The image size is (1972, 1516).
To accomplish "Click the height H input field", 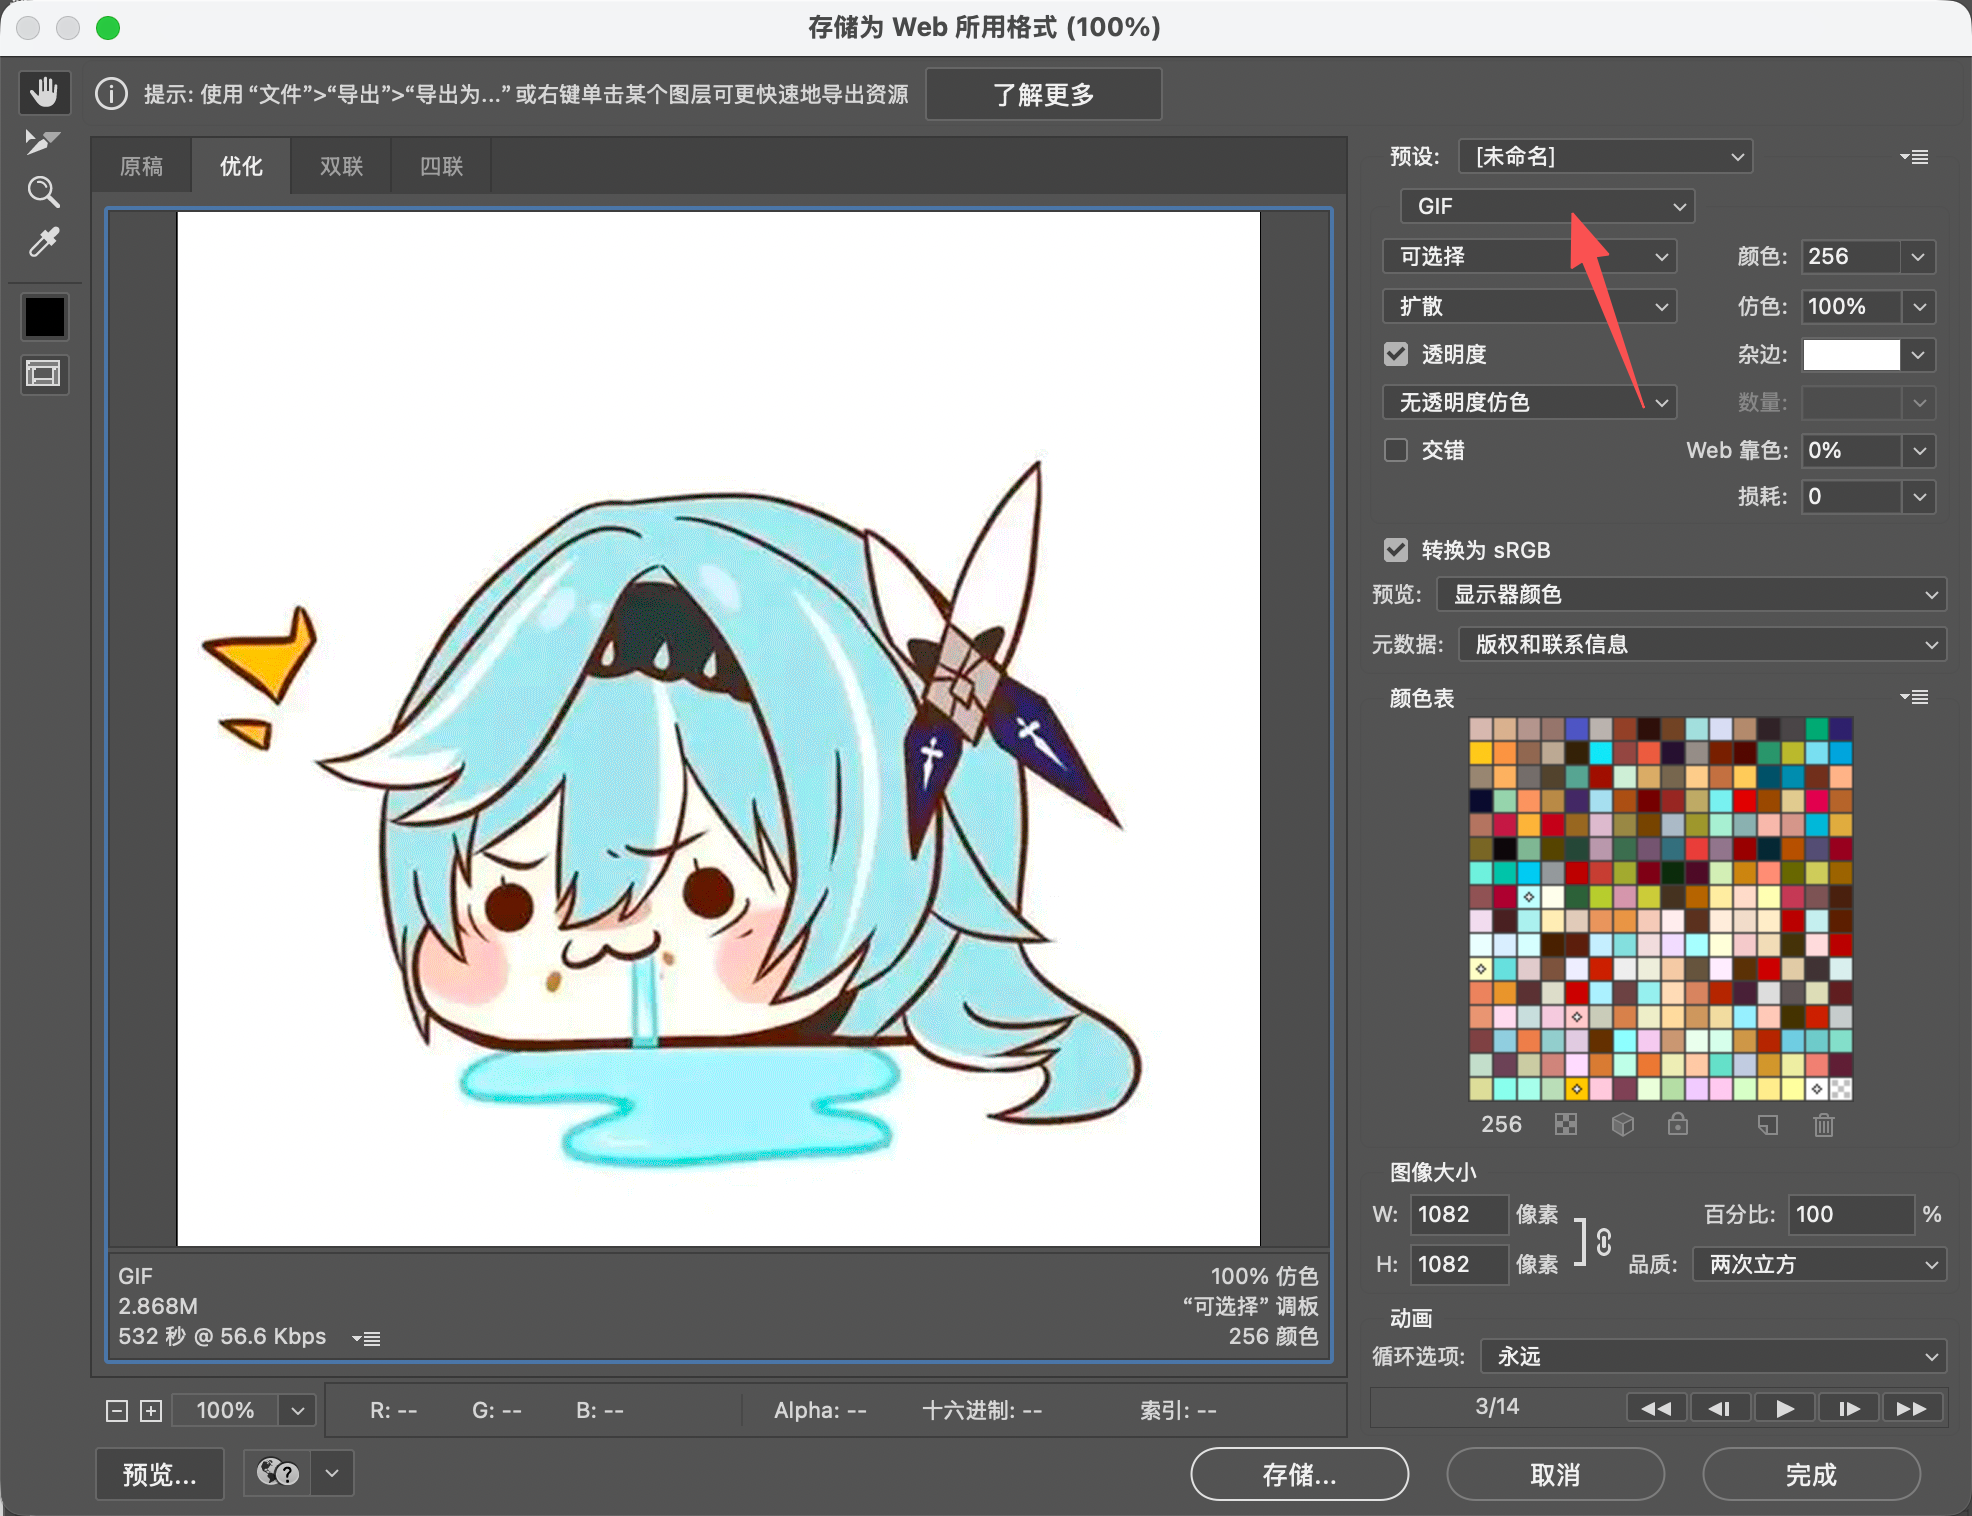I will point(1459,1264).
